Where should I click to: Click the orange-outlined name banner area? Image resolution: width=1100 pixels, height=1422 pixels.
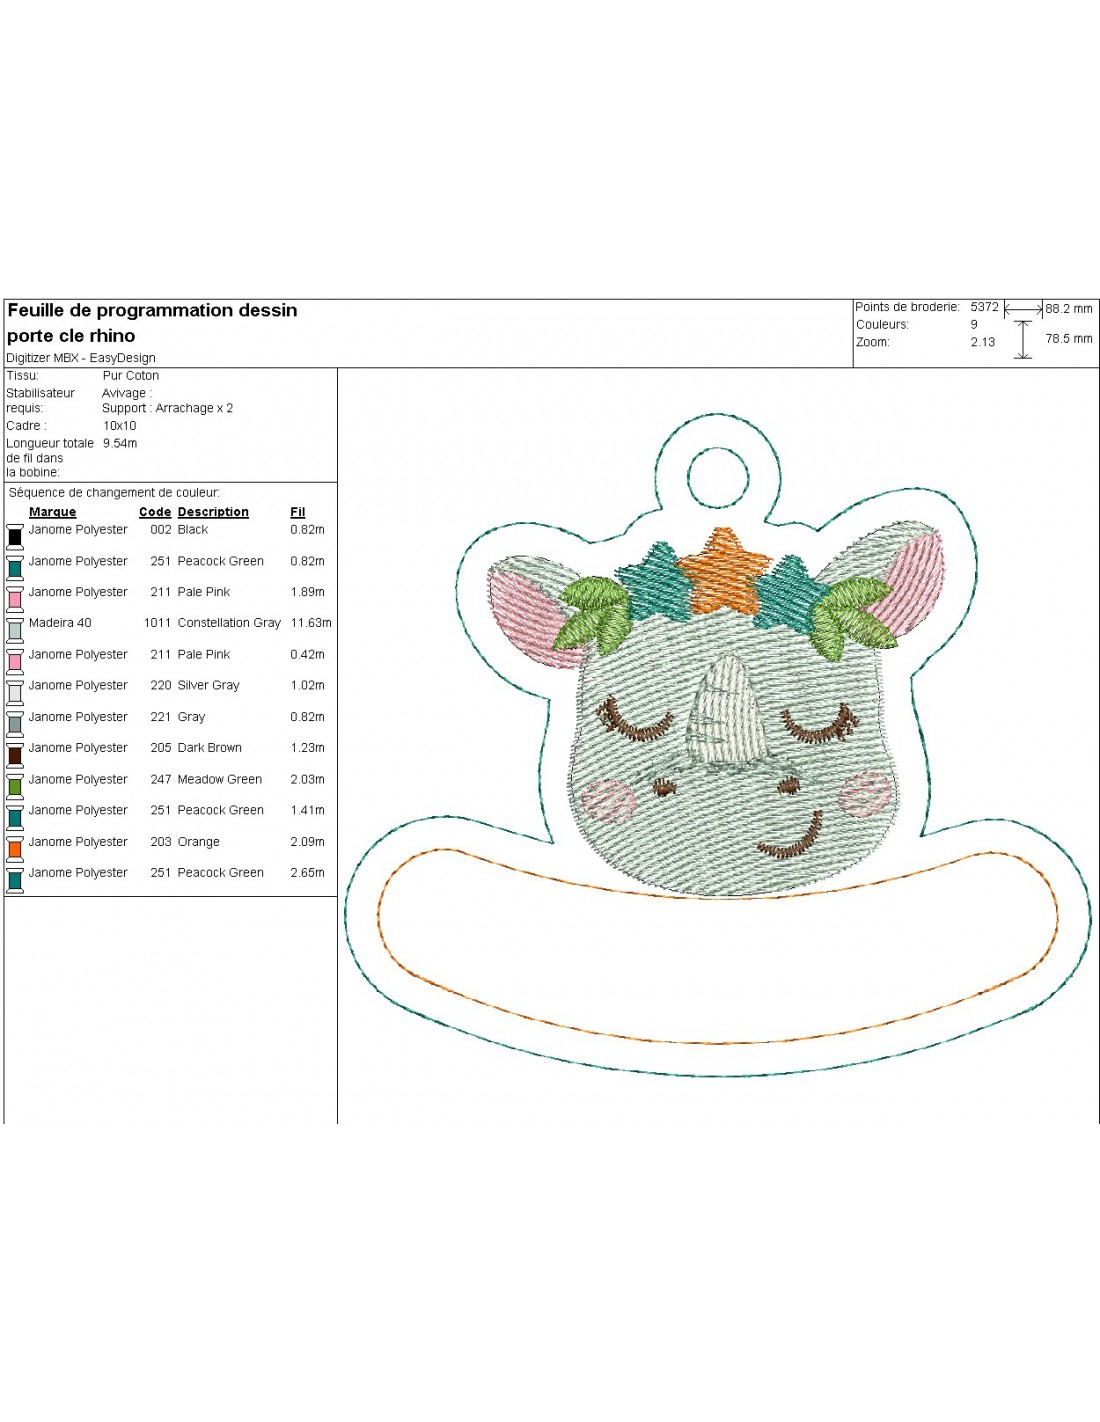click(717, 946)
